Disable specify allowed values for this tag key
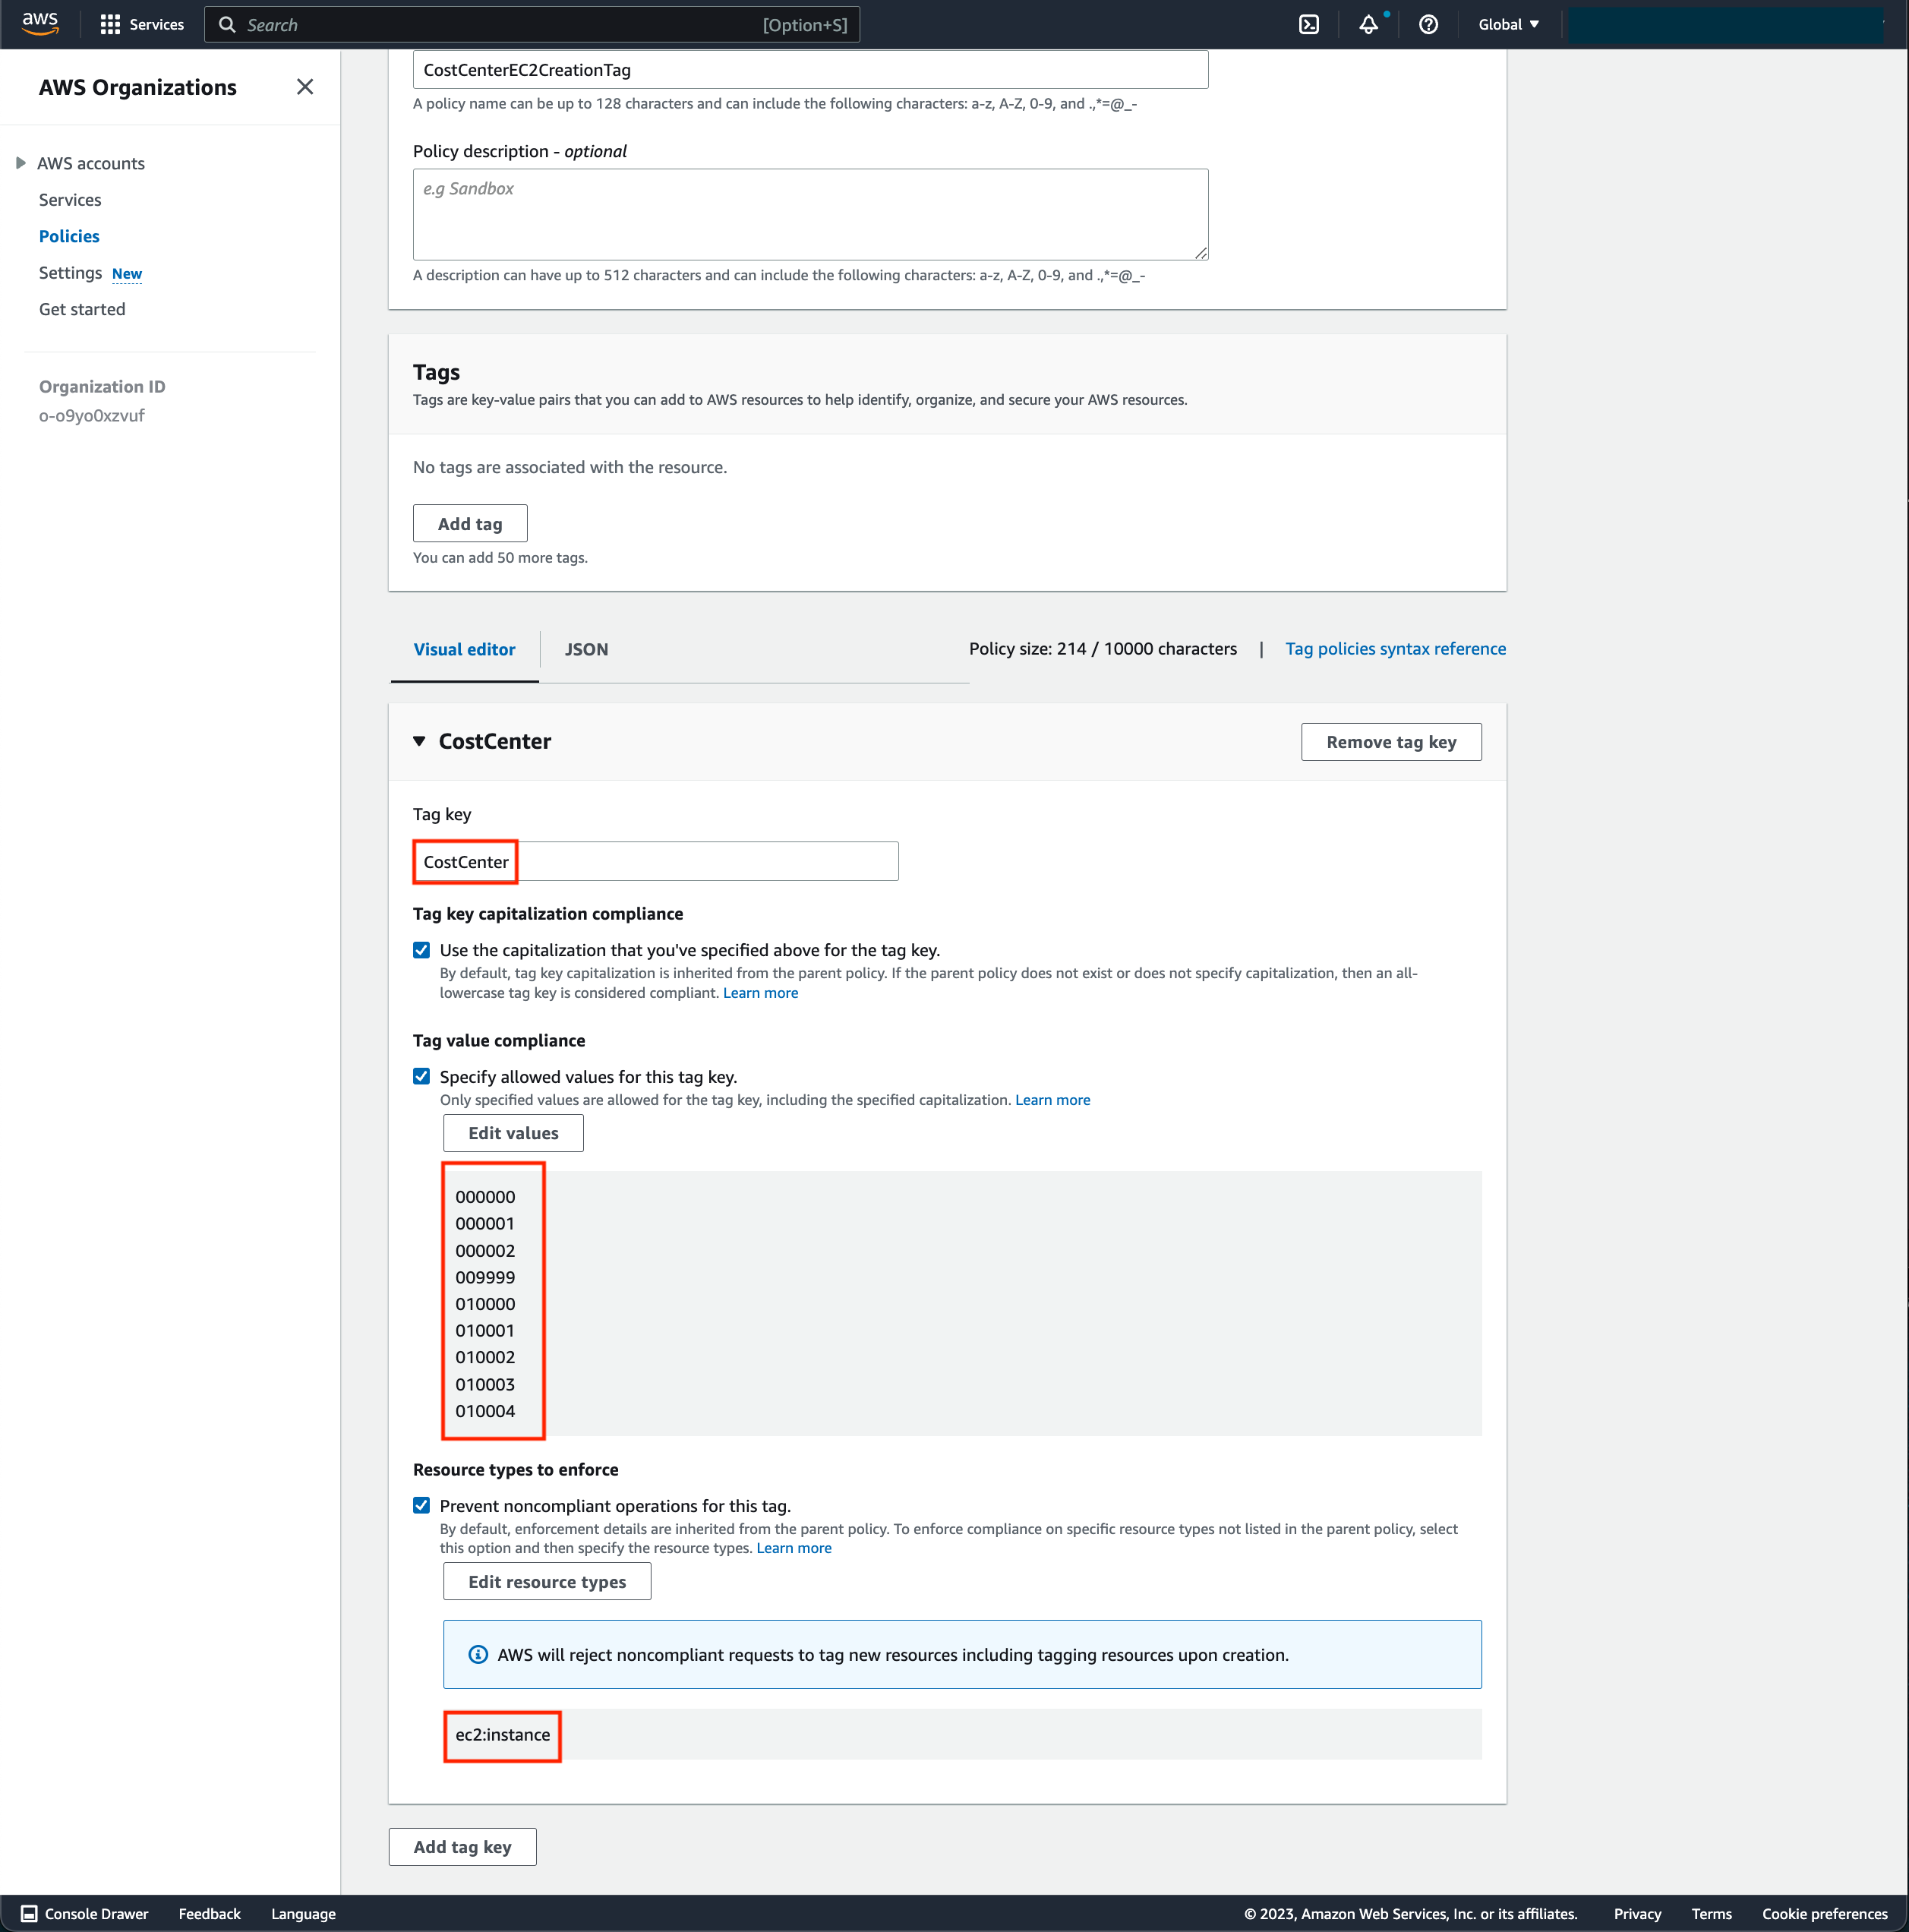The width and height of the screenshot is (1909, 1932). pos(422,1075)
